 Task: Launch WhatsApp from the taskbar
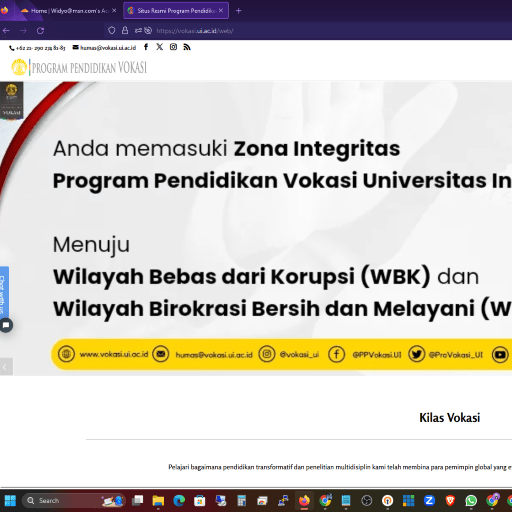pyautogui.click(x=471, y=500)
